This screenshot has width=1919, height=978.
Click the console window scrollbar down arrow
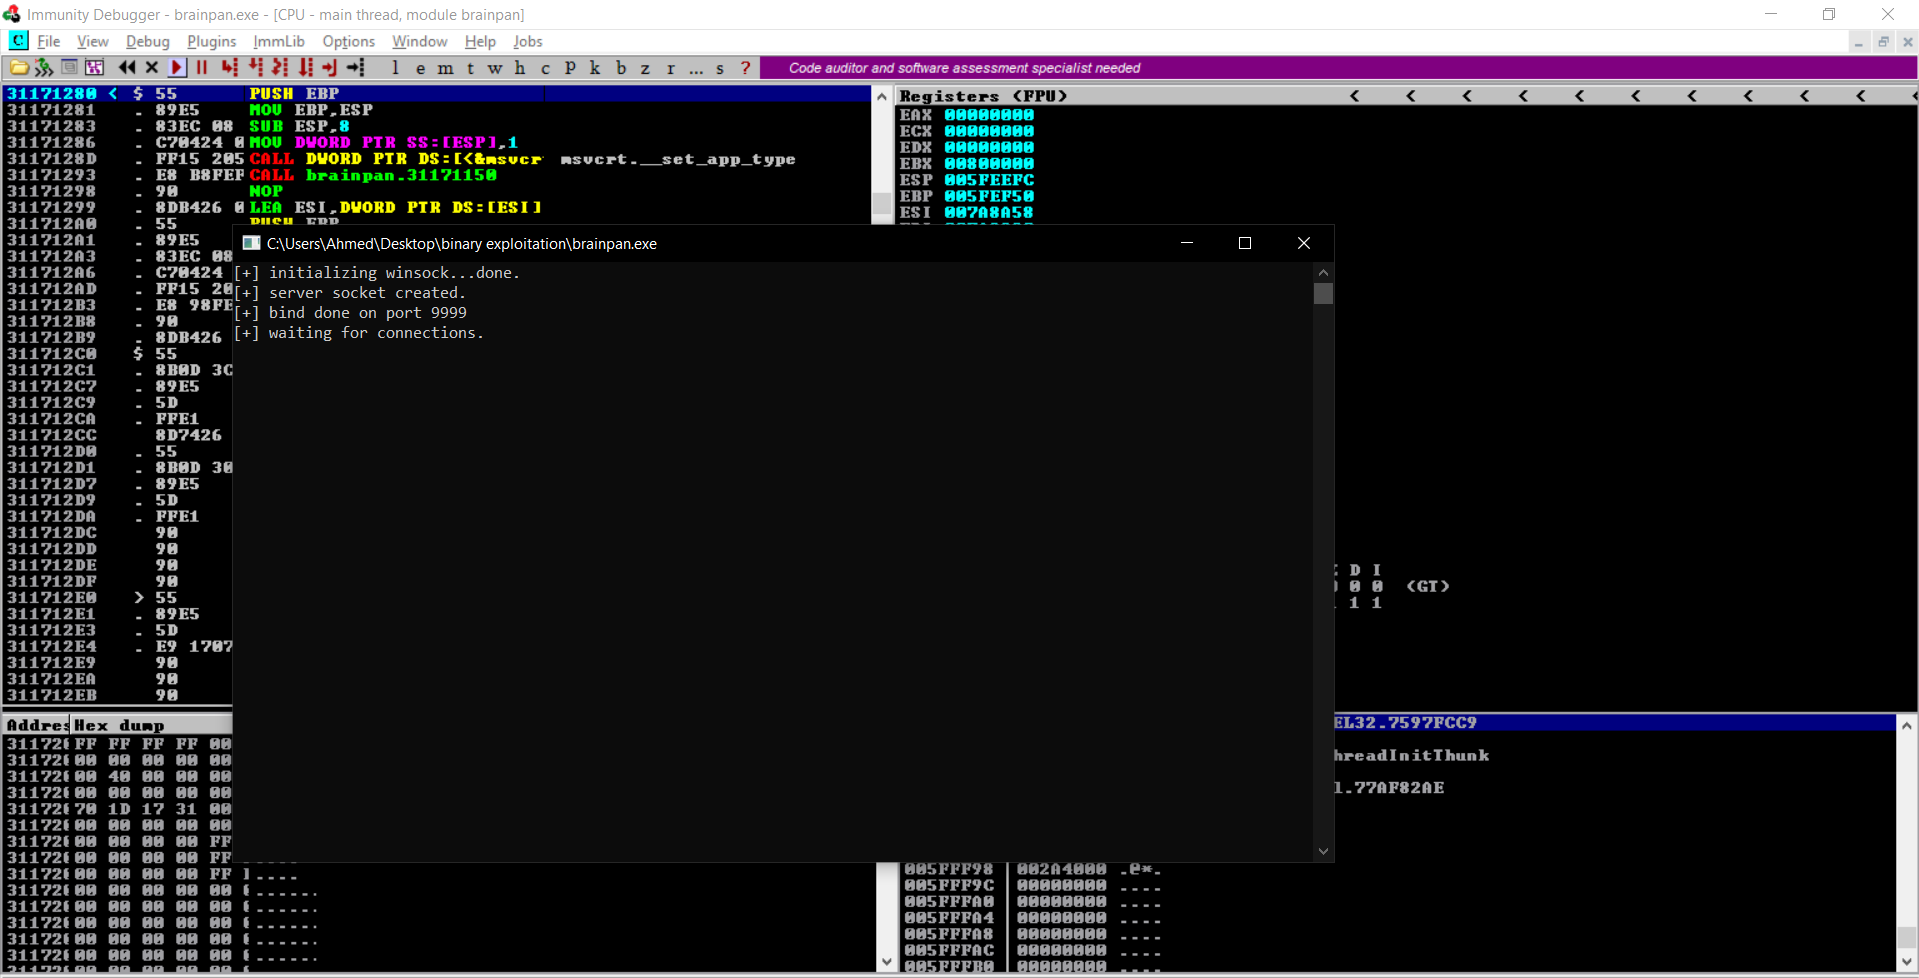tap(1323, 851)
